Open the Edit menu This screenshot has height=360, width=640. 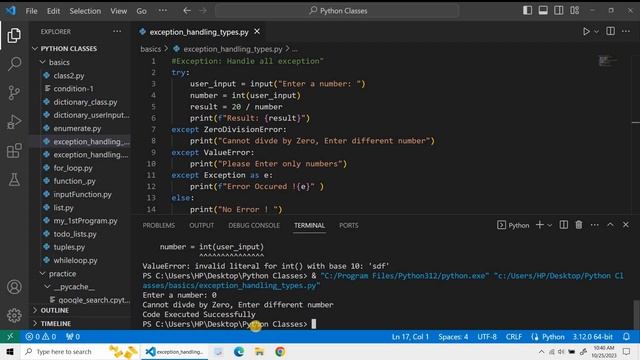53,11
